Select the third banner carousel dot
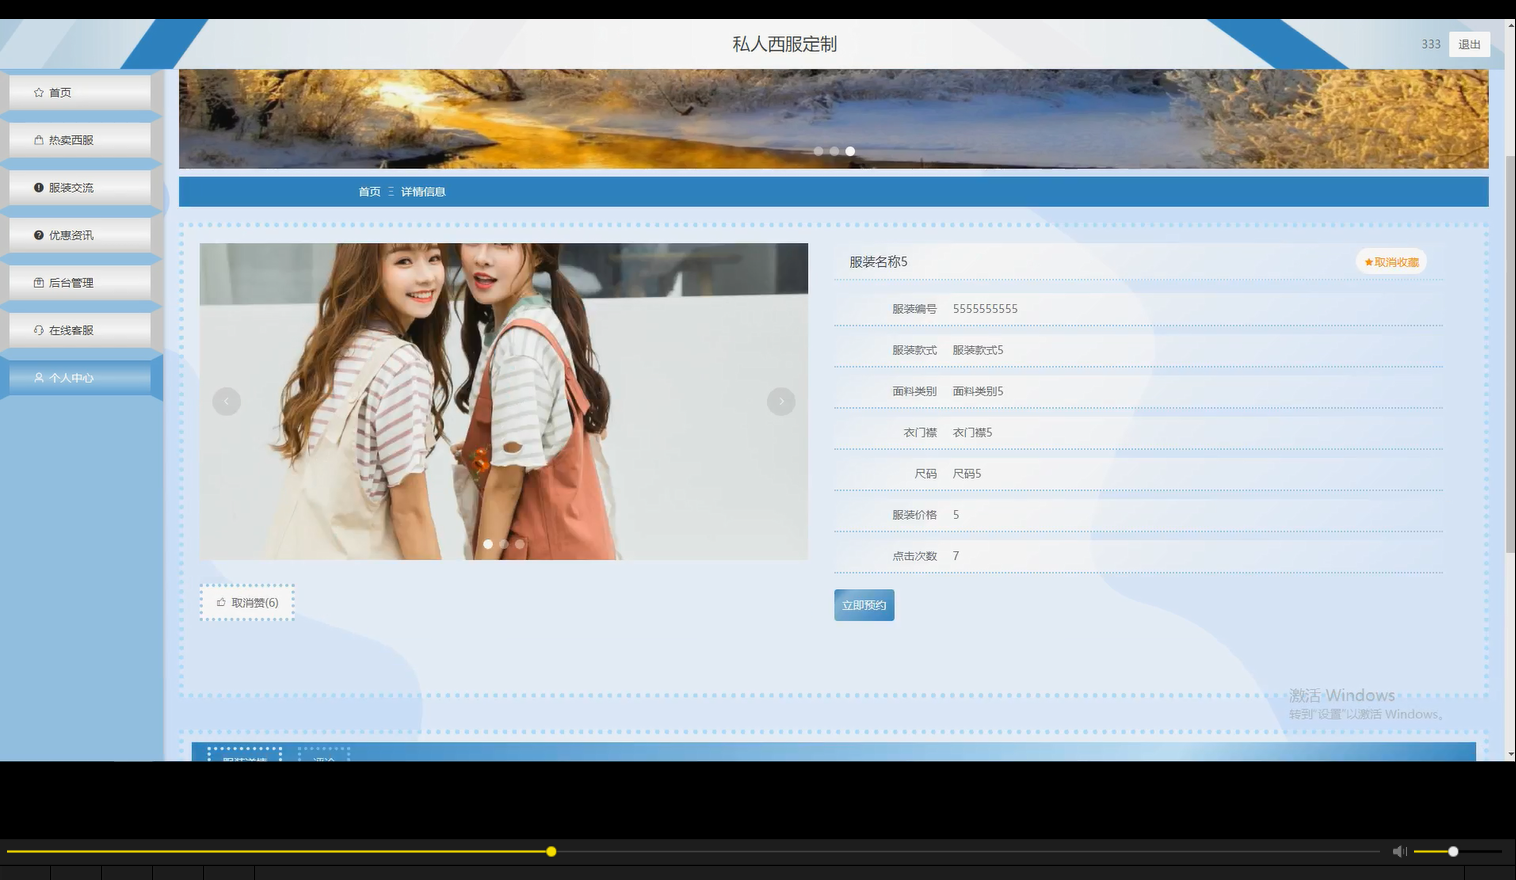1516x880 pixels. pos(850,151)
